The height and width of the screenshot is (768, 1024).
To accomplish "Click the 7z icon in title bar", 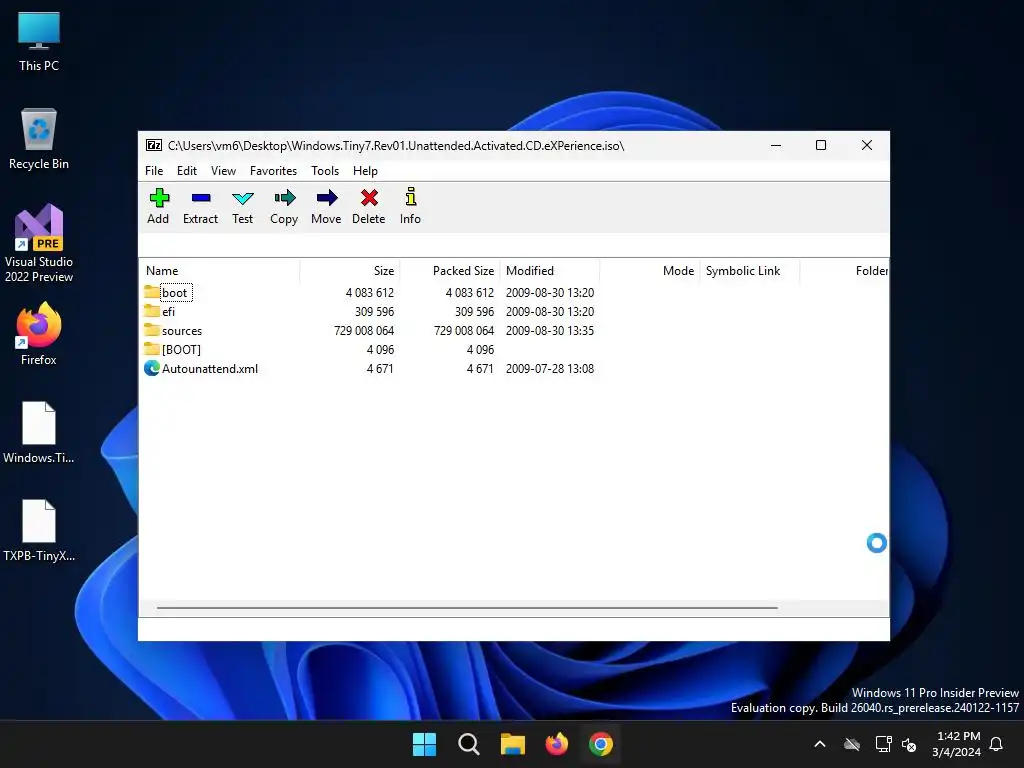I will [153, 145].
